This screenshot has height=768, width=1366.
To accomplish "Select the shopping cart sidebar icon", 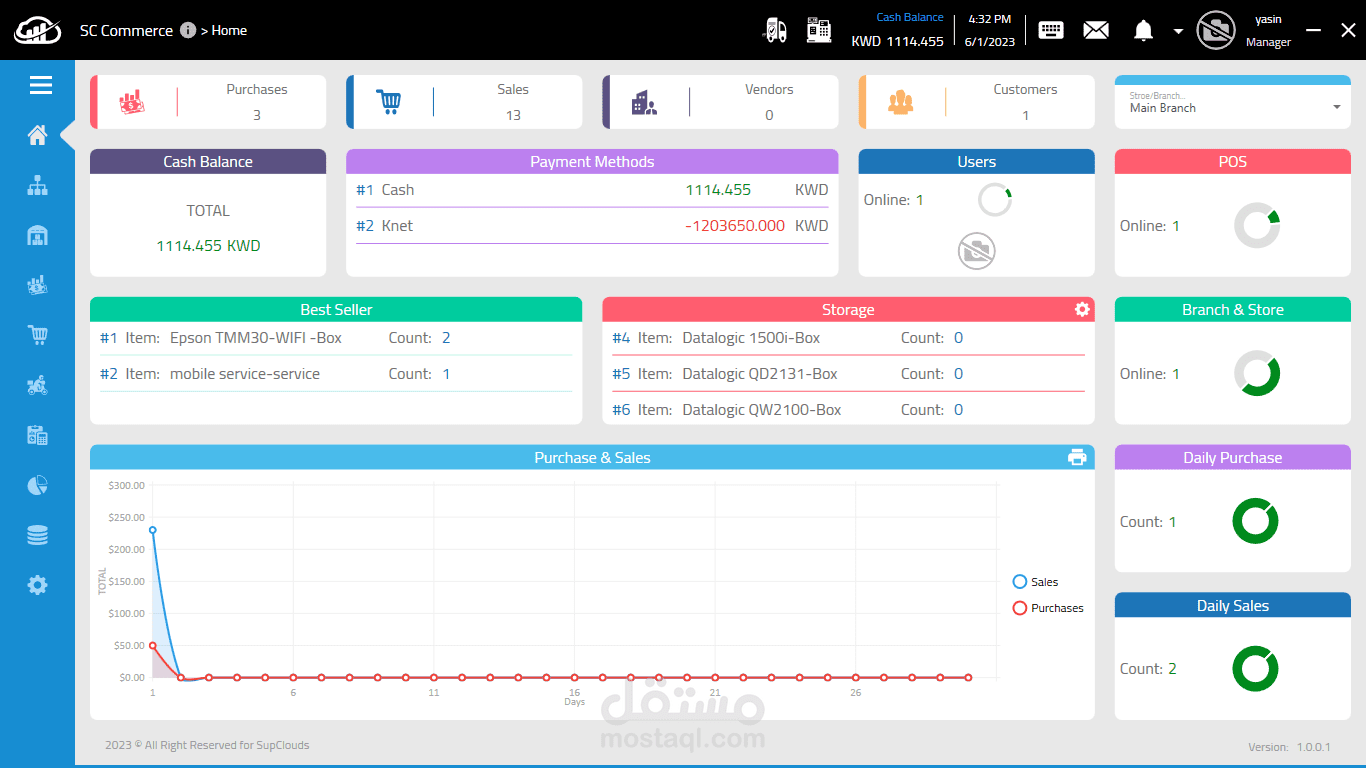I will [37, 335].
